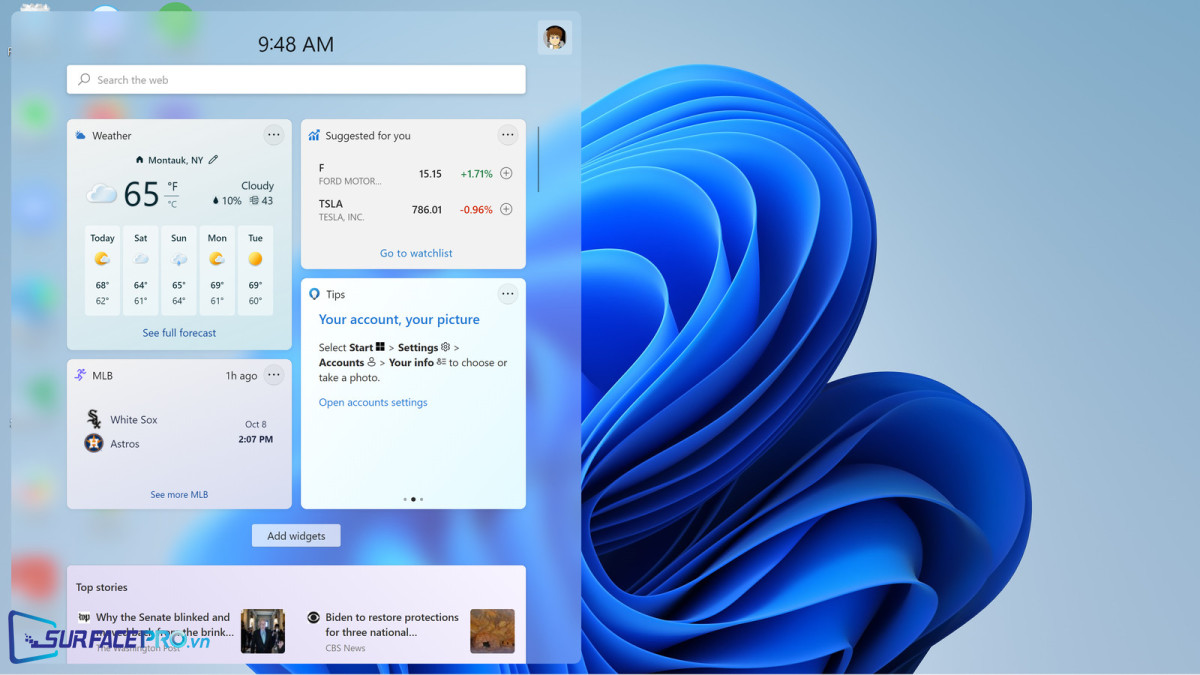Open accounts settings link

[x=373, y=402]
